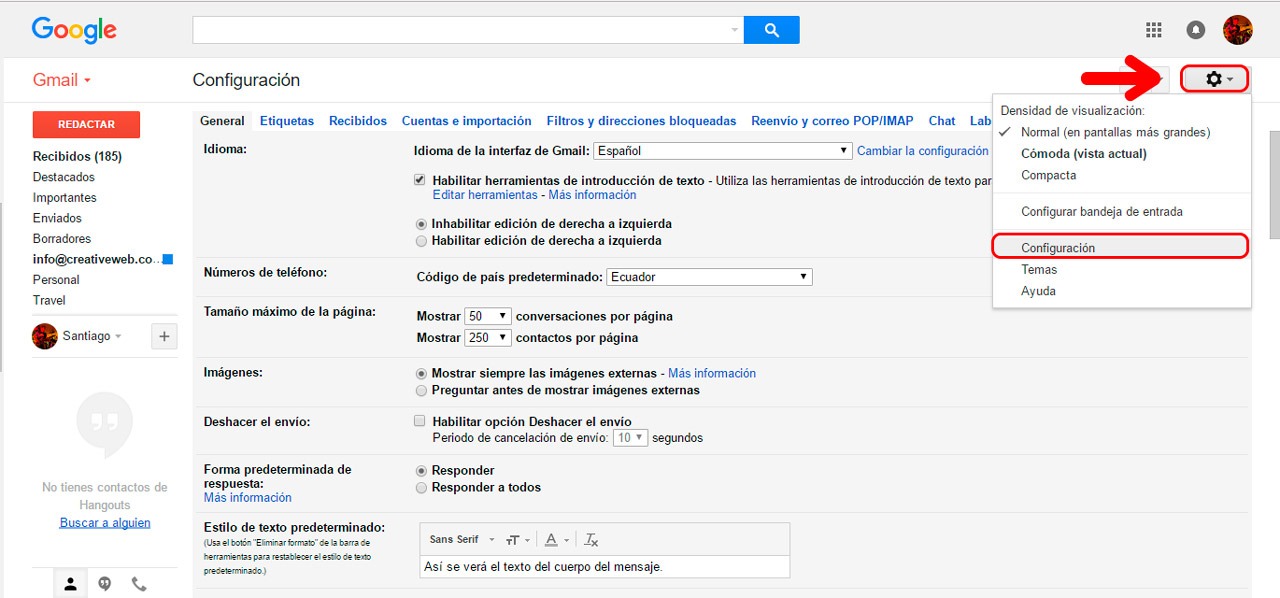
Task: Choose Responder a todos default reply
Action: click(421, 487)
